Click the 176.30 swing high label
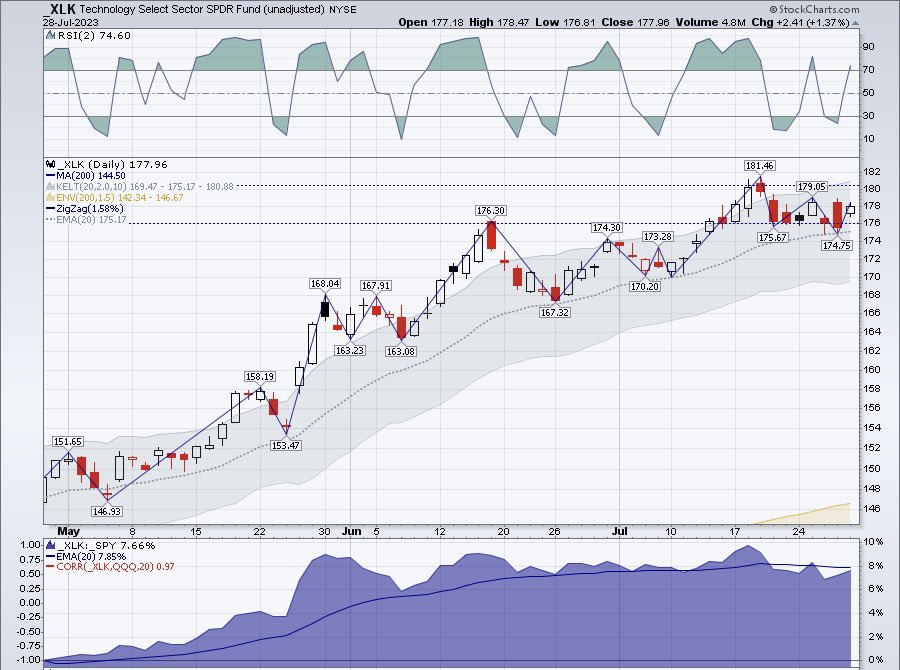The width and height of the screenshot is (900, 670). [x=491, y=211]
